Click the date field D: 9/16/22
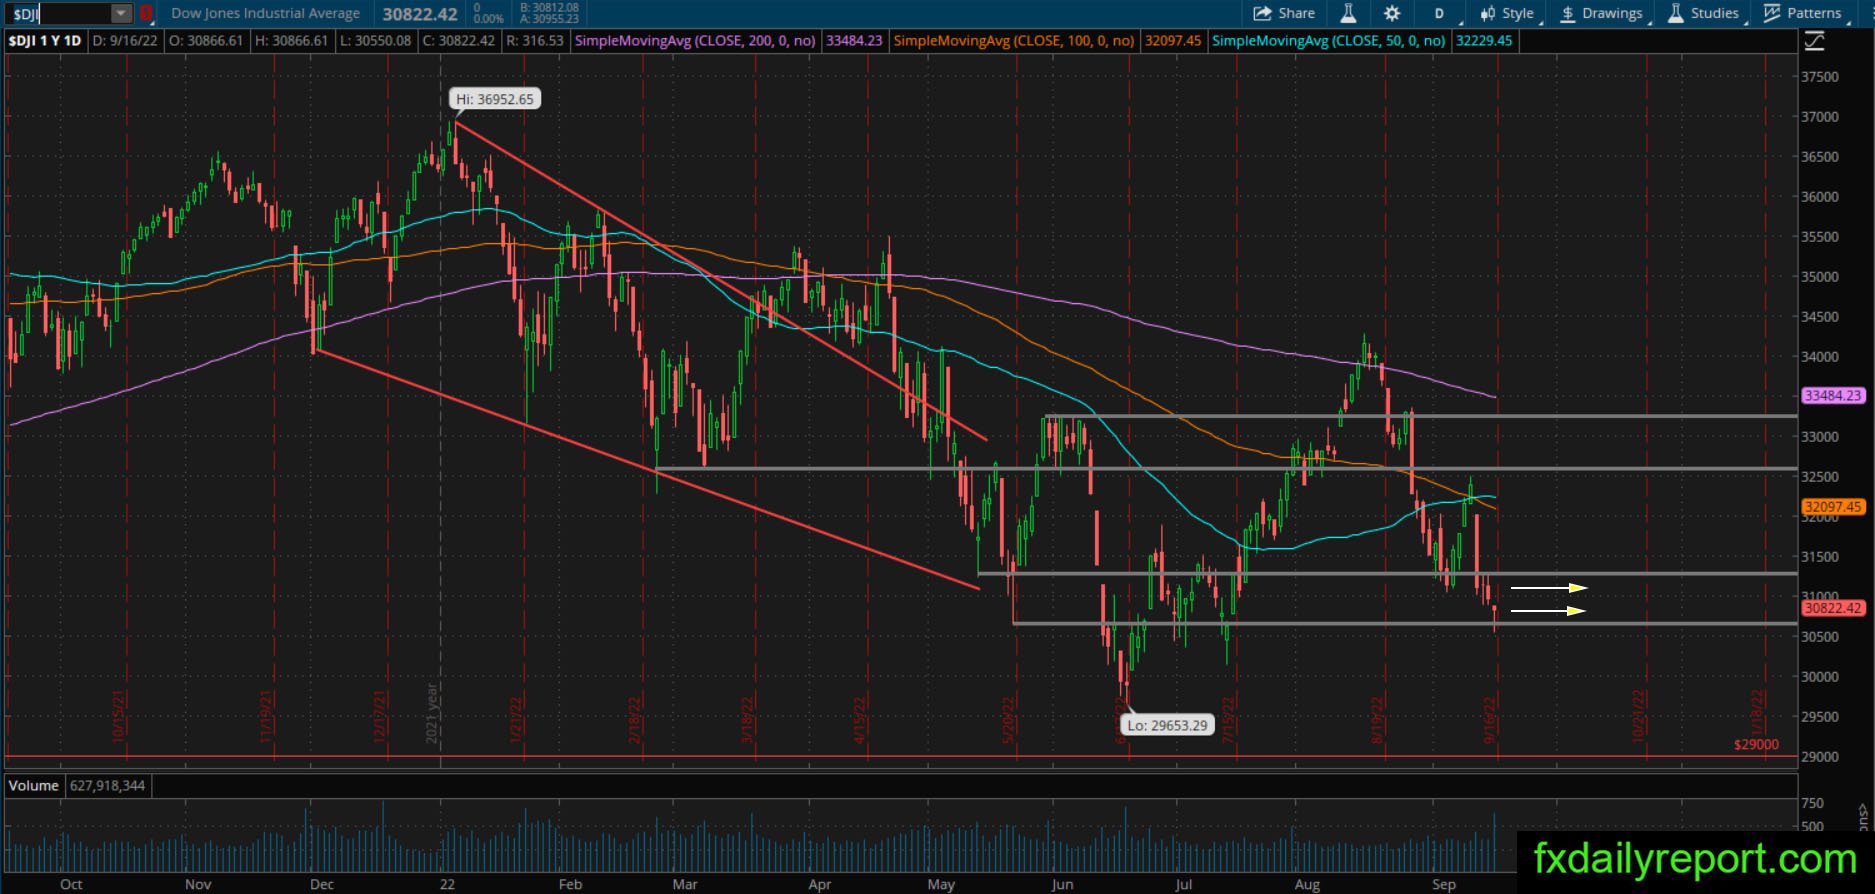1875x894 pixels. tap(126, 41)
